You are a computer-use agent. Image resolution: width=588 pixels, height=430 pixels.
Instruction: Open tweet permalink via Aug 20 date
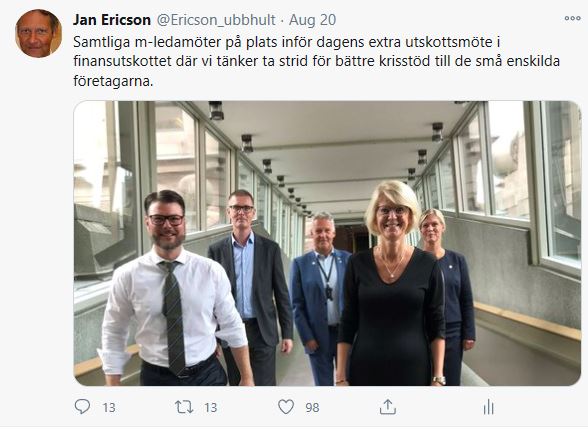pyautogui.click(x=312, y=20)
